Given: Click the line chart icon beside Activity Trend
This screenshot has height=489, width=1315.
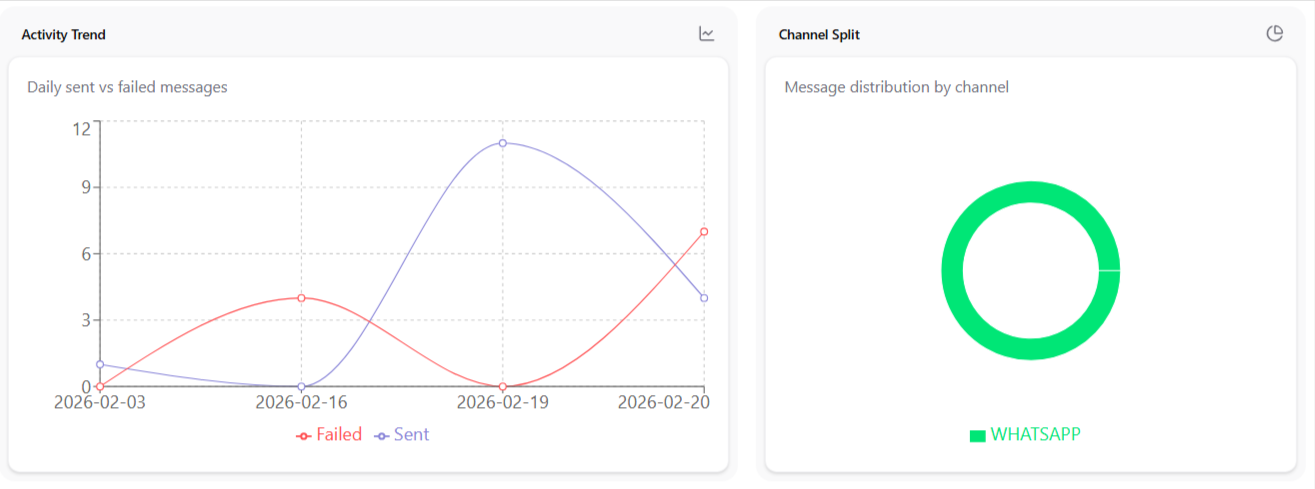Looking at the screenshot, I should [x=707, y=34].
